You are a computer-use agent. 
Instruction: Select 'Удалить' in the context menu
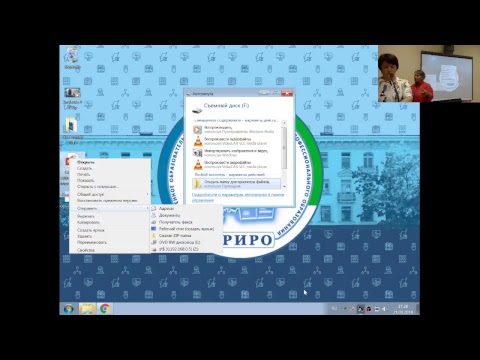click(110, 236)
